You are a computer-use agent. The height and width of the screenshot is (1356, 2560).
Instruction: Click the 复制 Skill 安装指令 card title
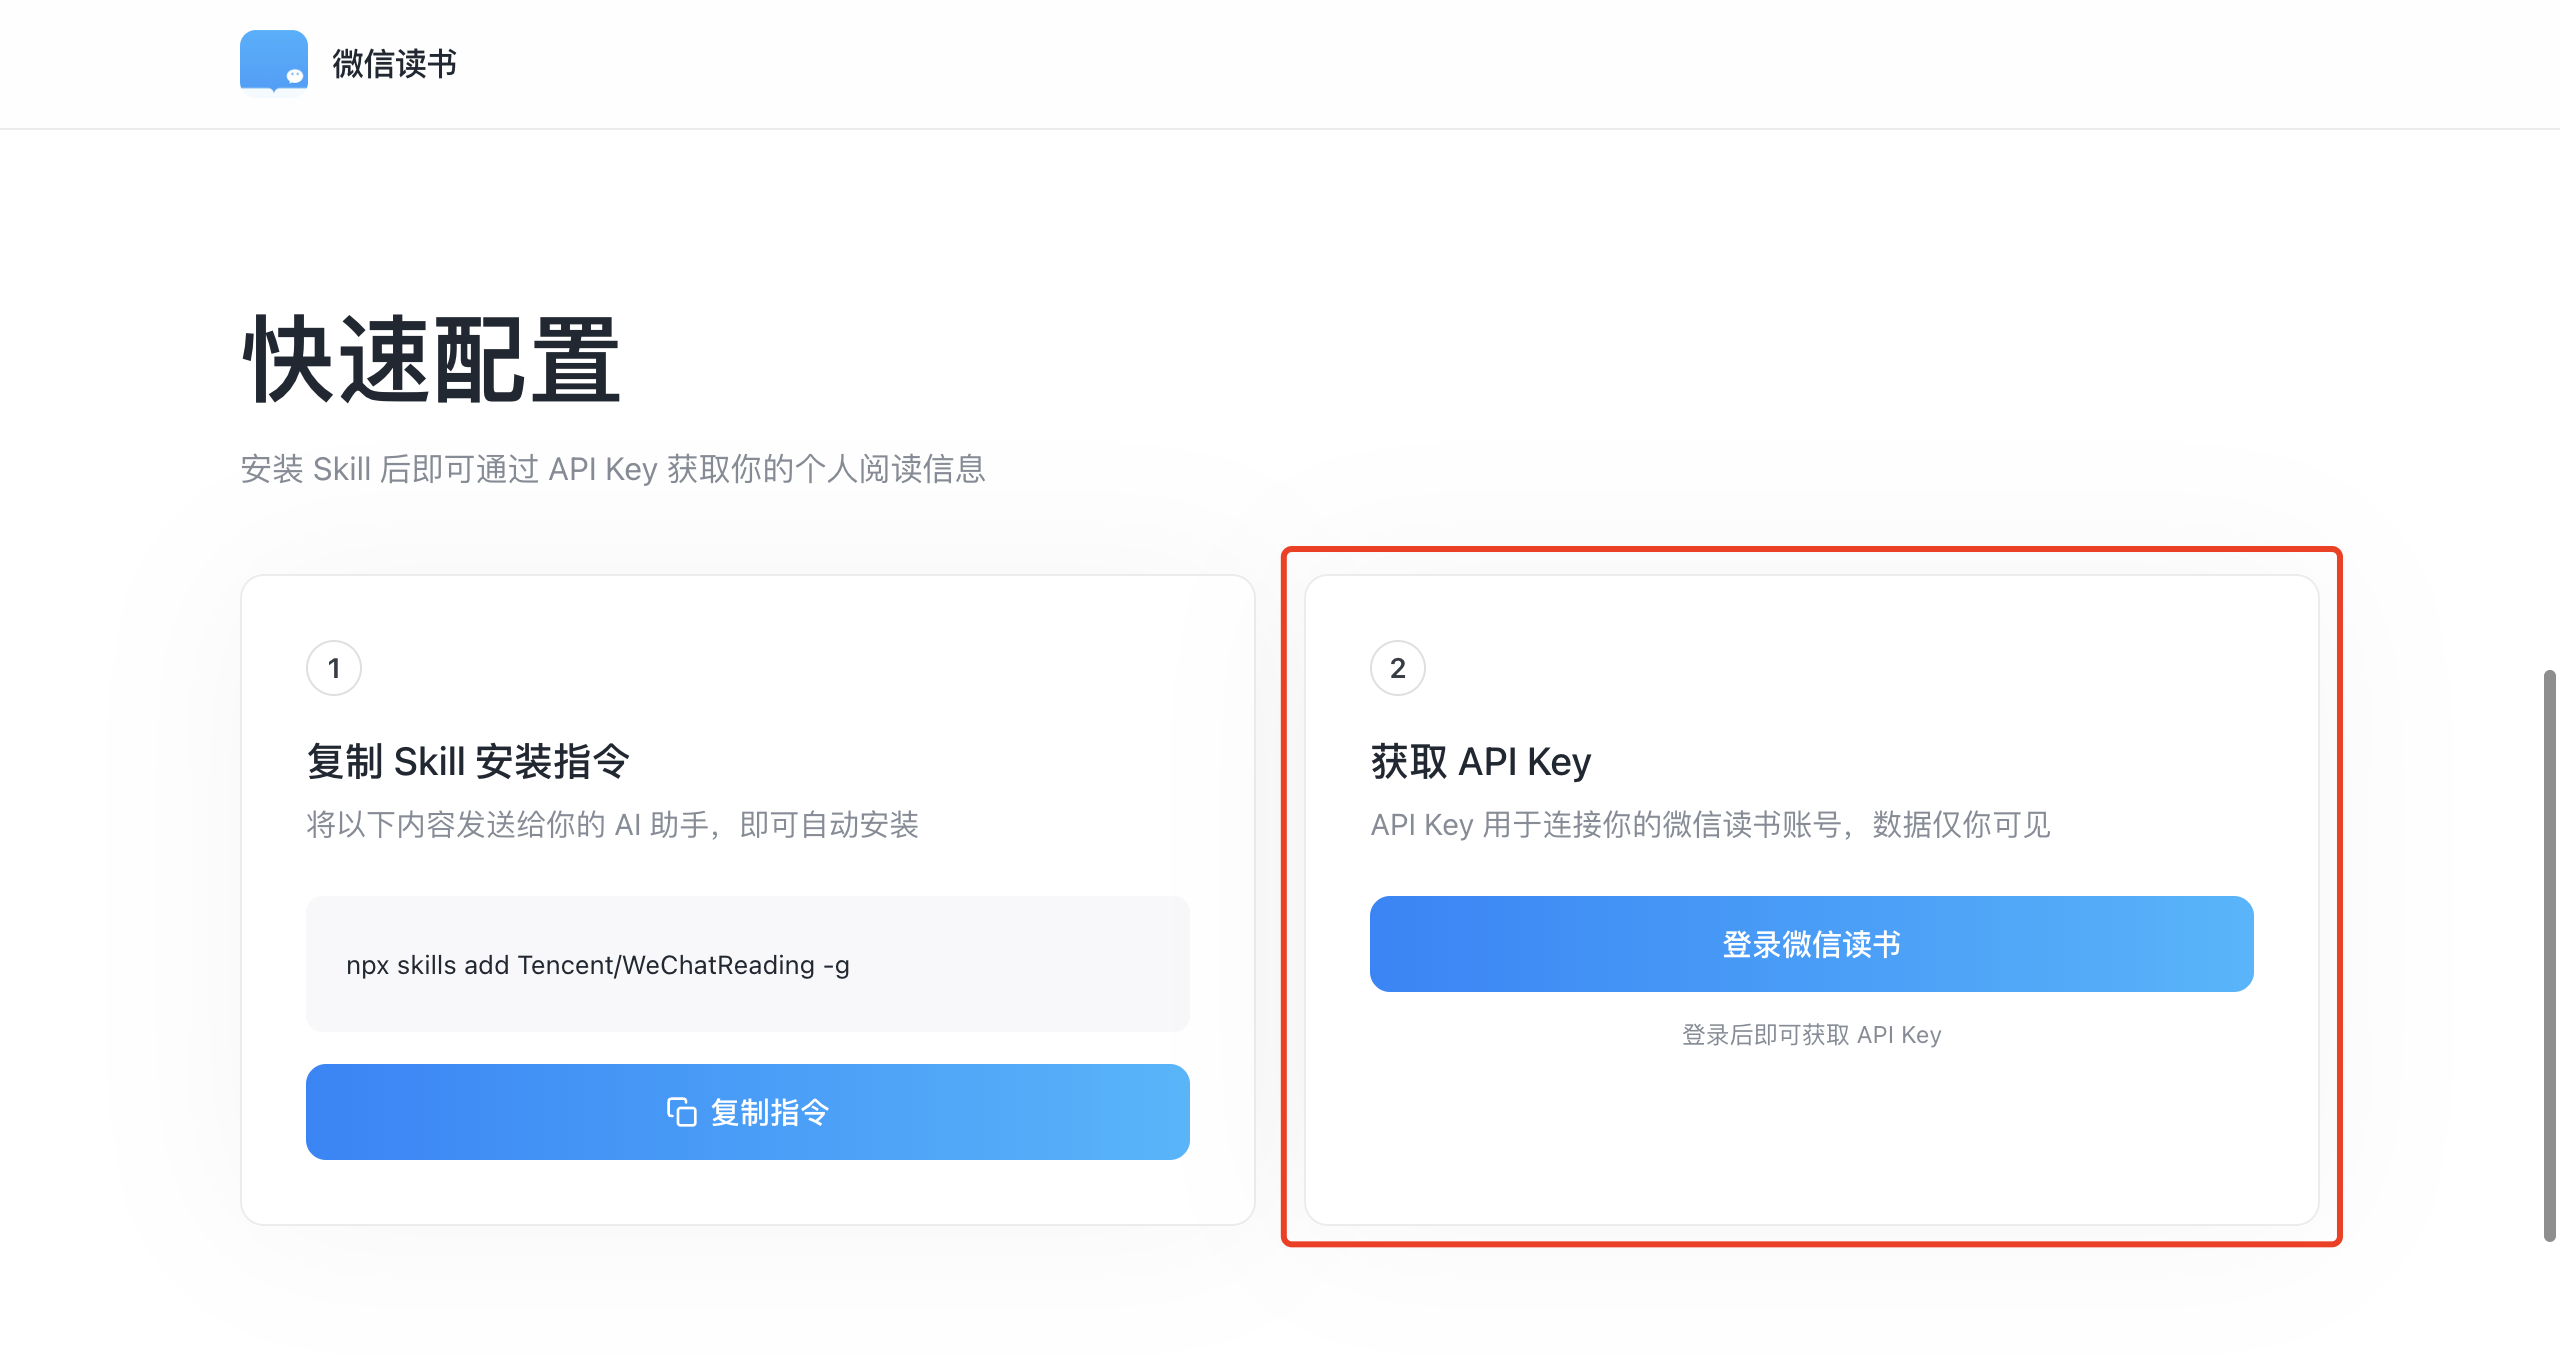(x=468, y=762)
